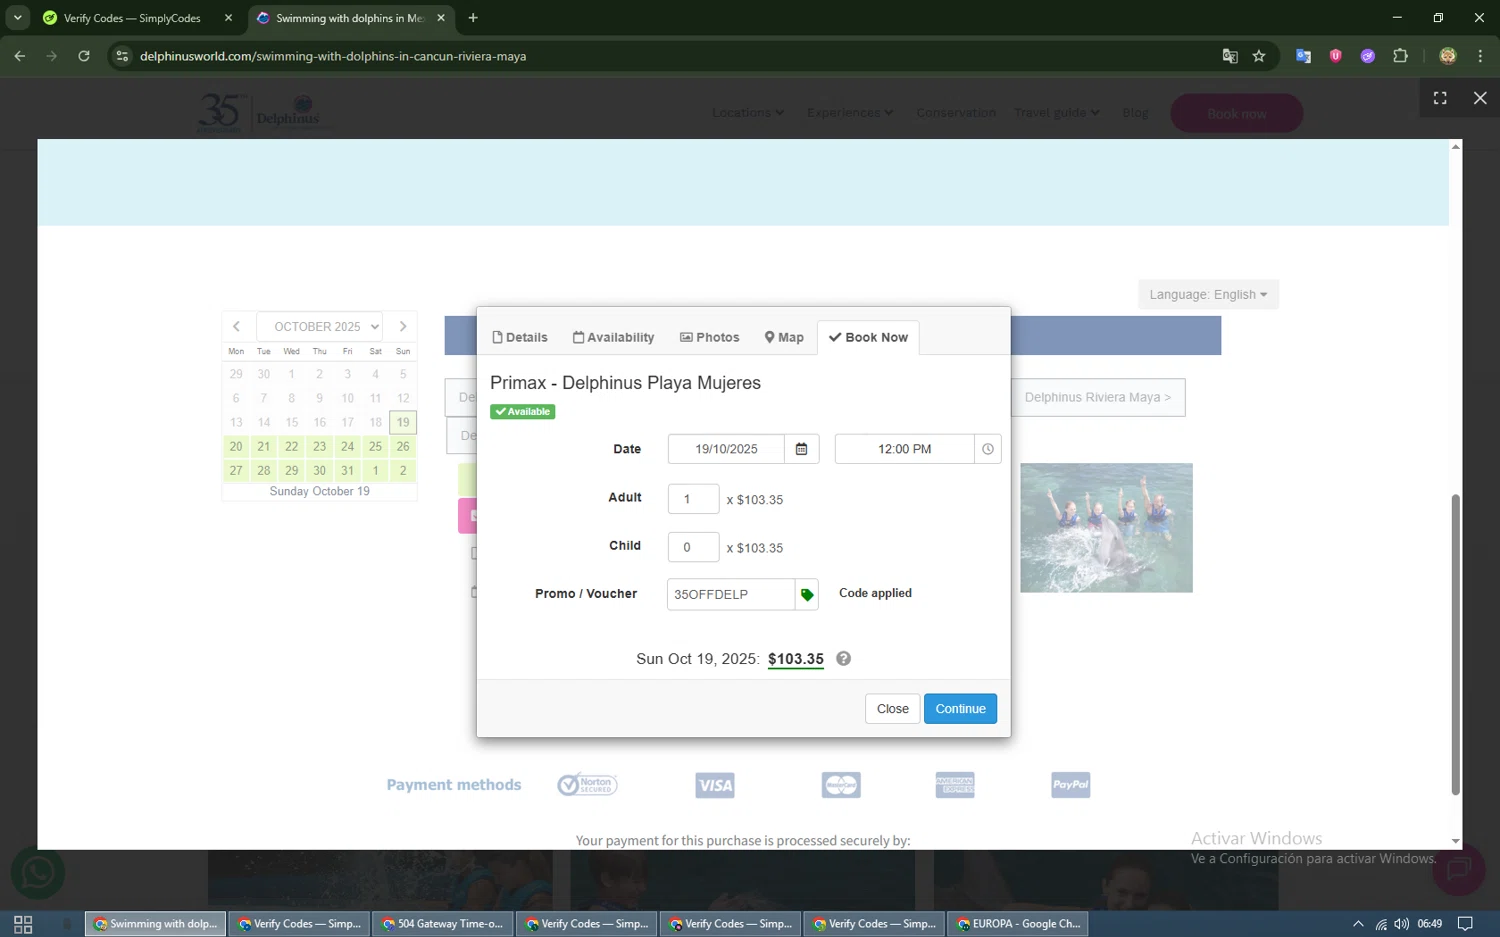This screenshot has height=937, width=1500.
Task: Click the Norton Secured logo
Action: (587, 785)
